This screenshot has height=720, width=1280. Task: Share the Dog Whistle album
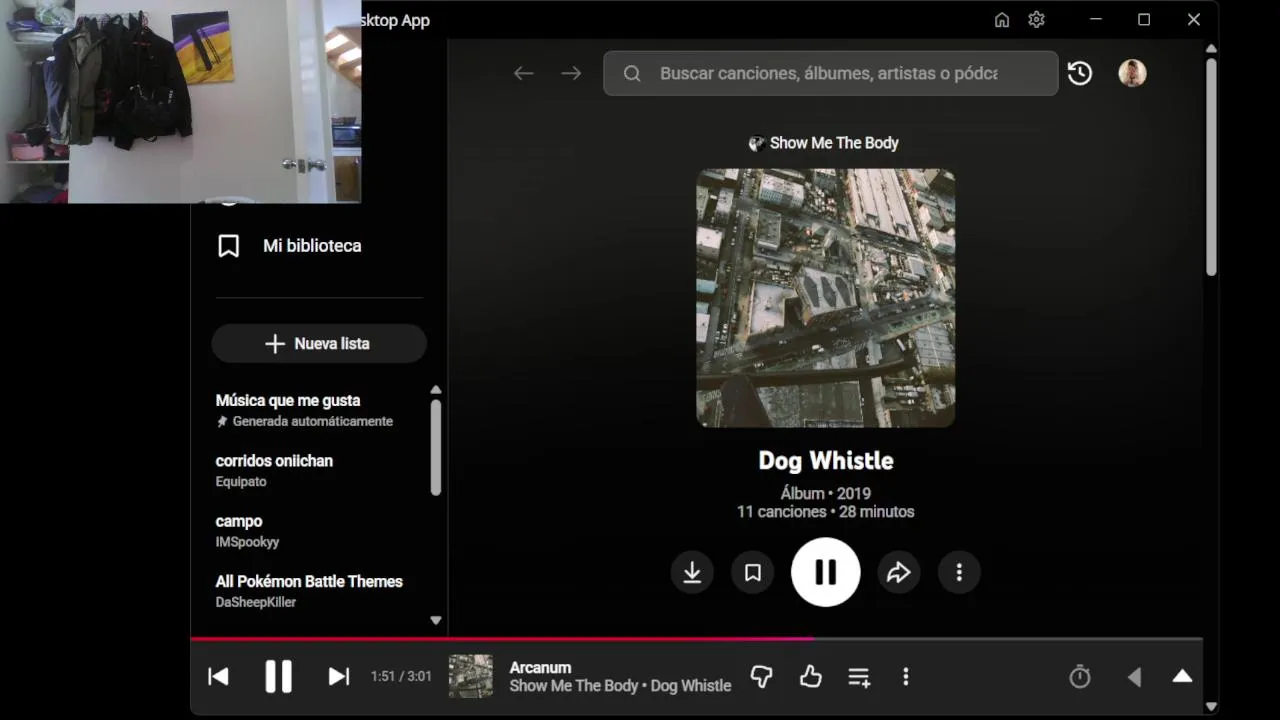coord(899,572)
